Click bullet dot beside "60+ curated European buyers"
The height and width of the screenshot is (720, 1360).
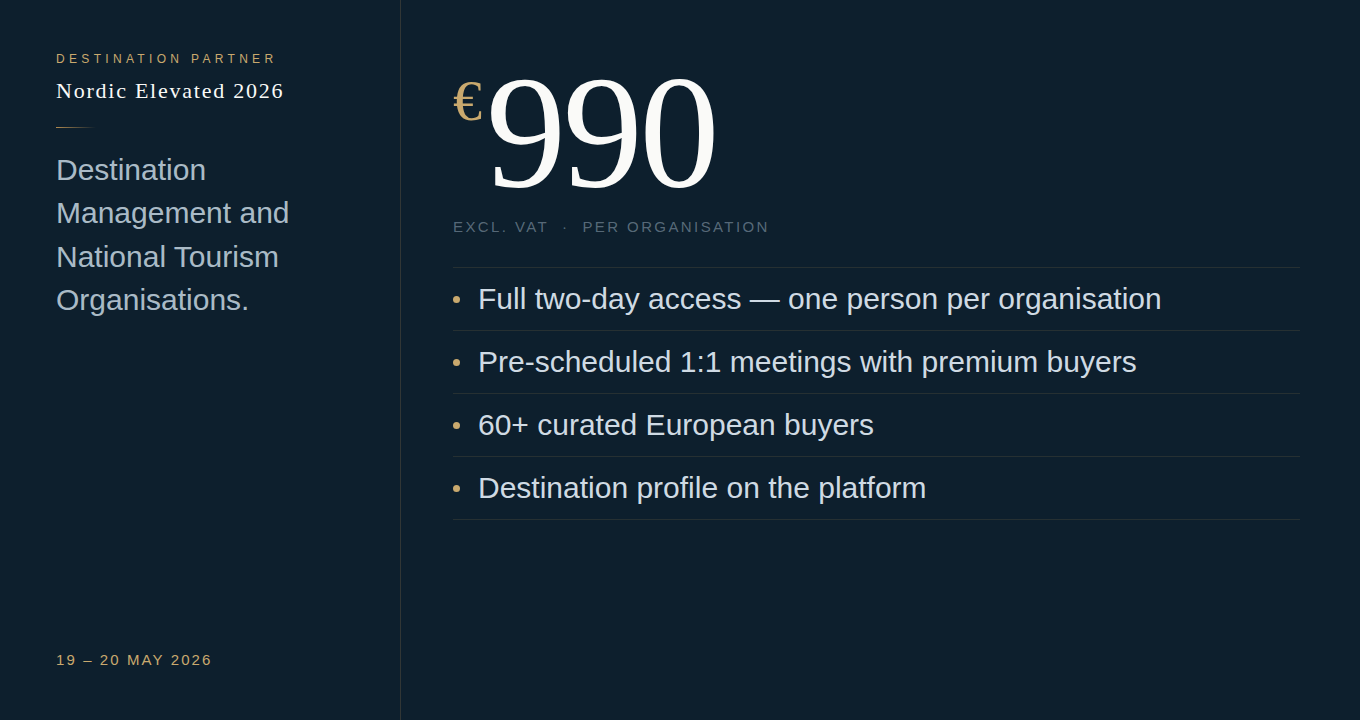click(457, 425)
